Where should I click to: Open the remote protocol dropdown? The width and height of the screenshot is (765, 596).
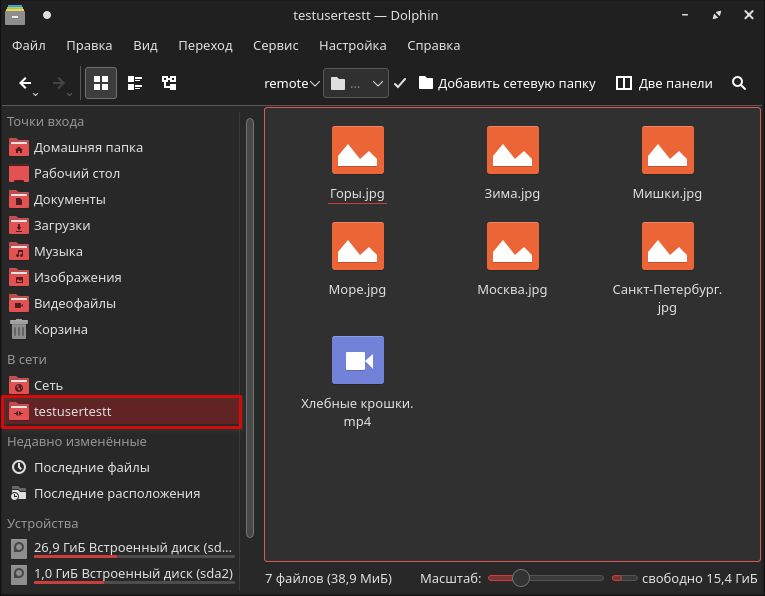tap(291, 84)
